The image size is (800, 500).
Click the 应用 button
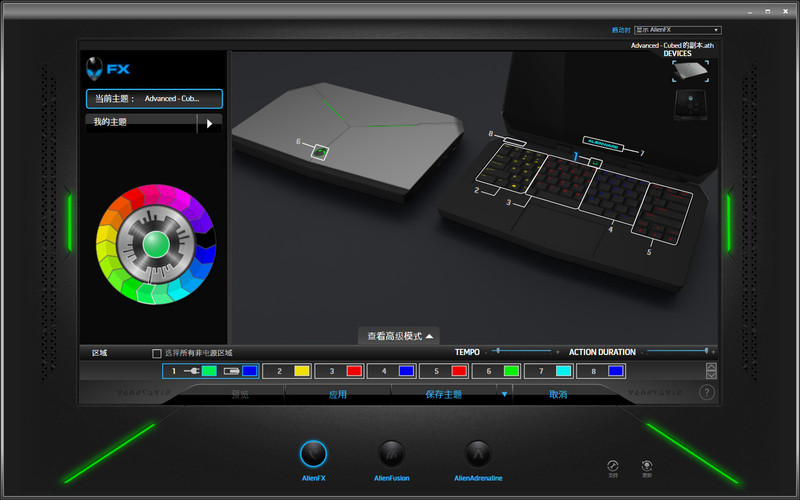pos(338,394)
